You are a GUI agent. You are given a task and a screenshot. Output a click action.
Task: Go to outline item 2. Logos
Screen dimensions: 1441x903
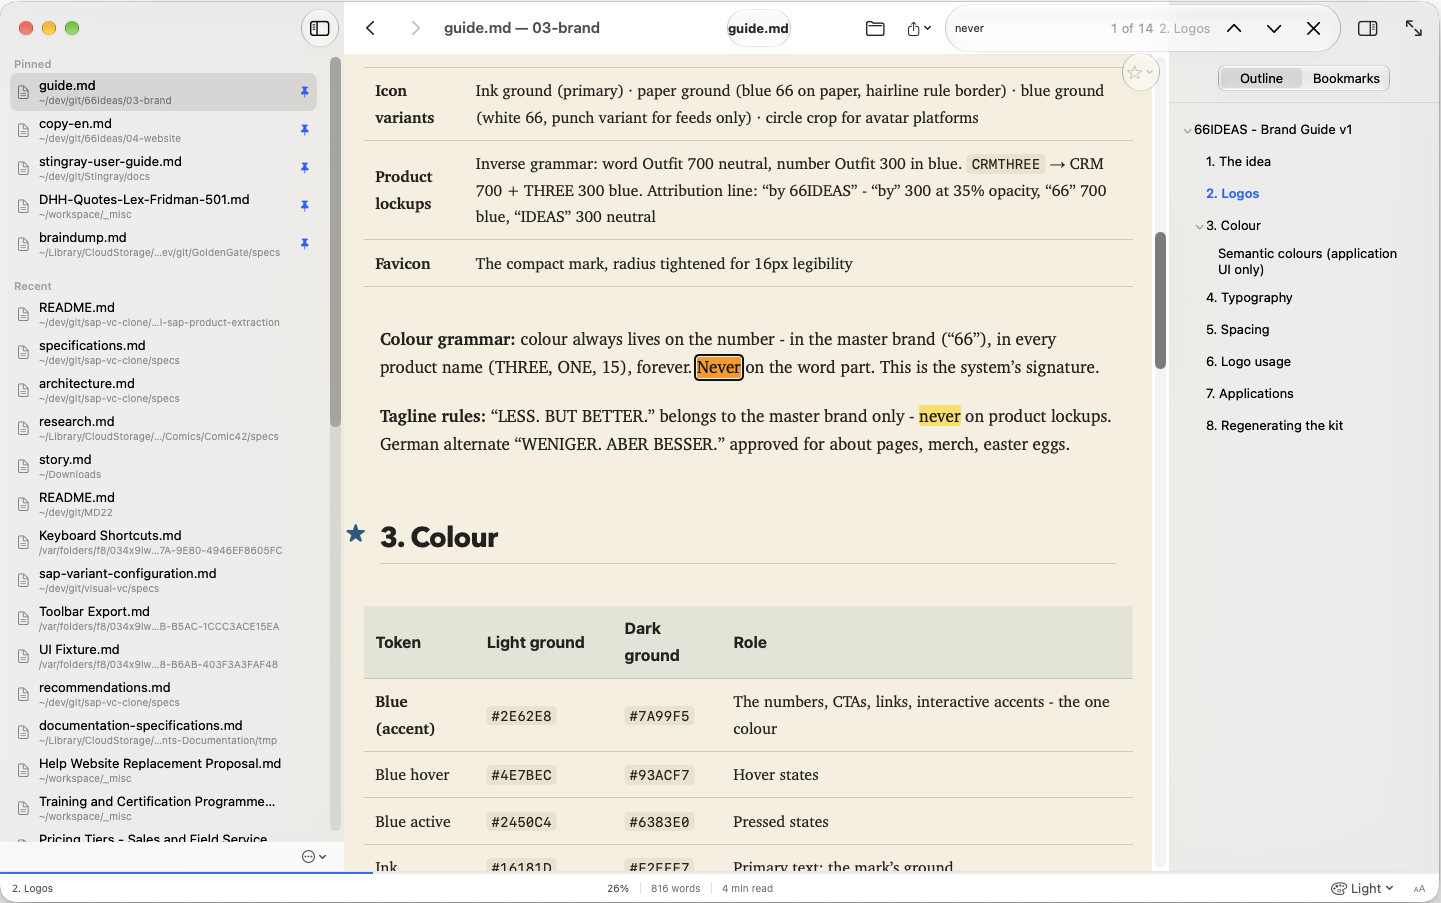[x=1232, y=193]
